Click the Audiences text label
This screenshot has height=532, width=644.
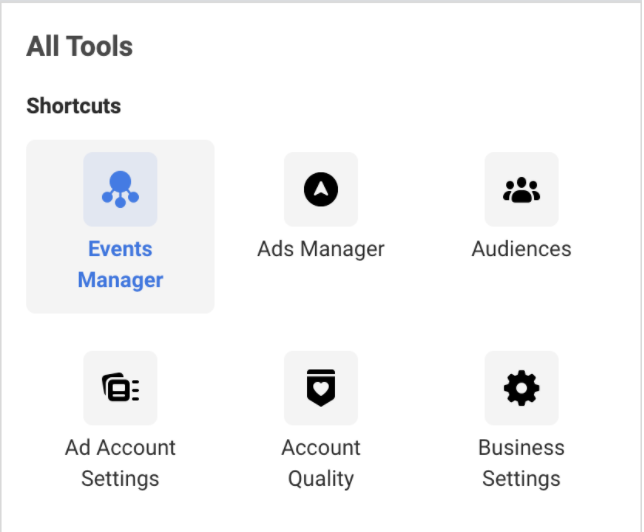point(521,249)
